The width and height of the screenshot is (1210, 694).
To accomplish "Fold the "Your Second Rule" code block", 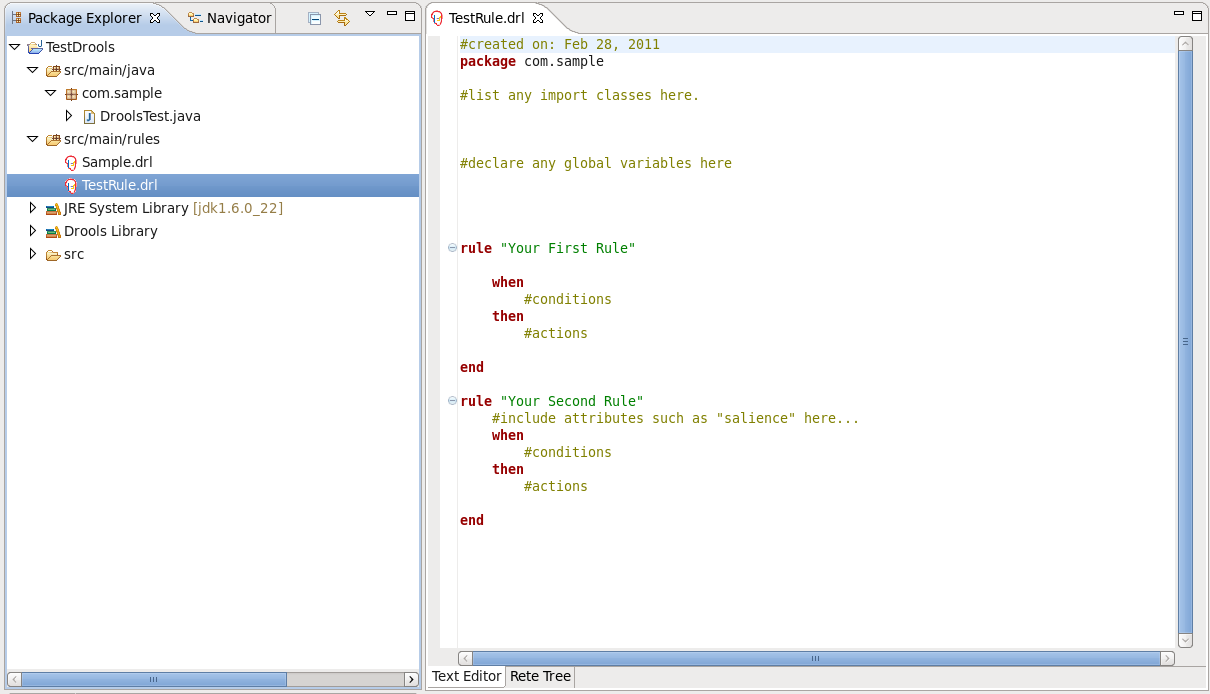I will [452, 401].
